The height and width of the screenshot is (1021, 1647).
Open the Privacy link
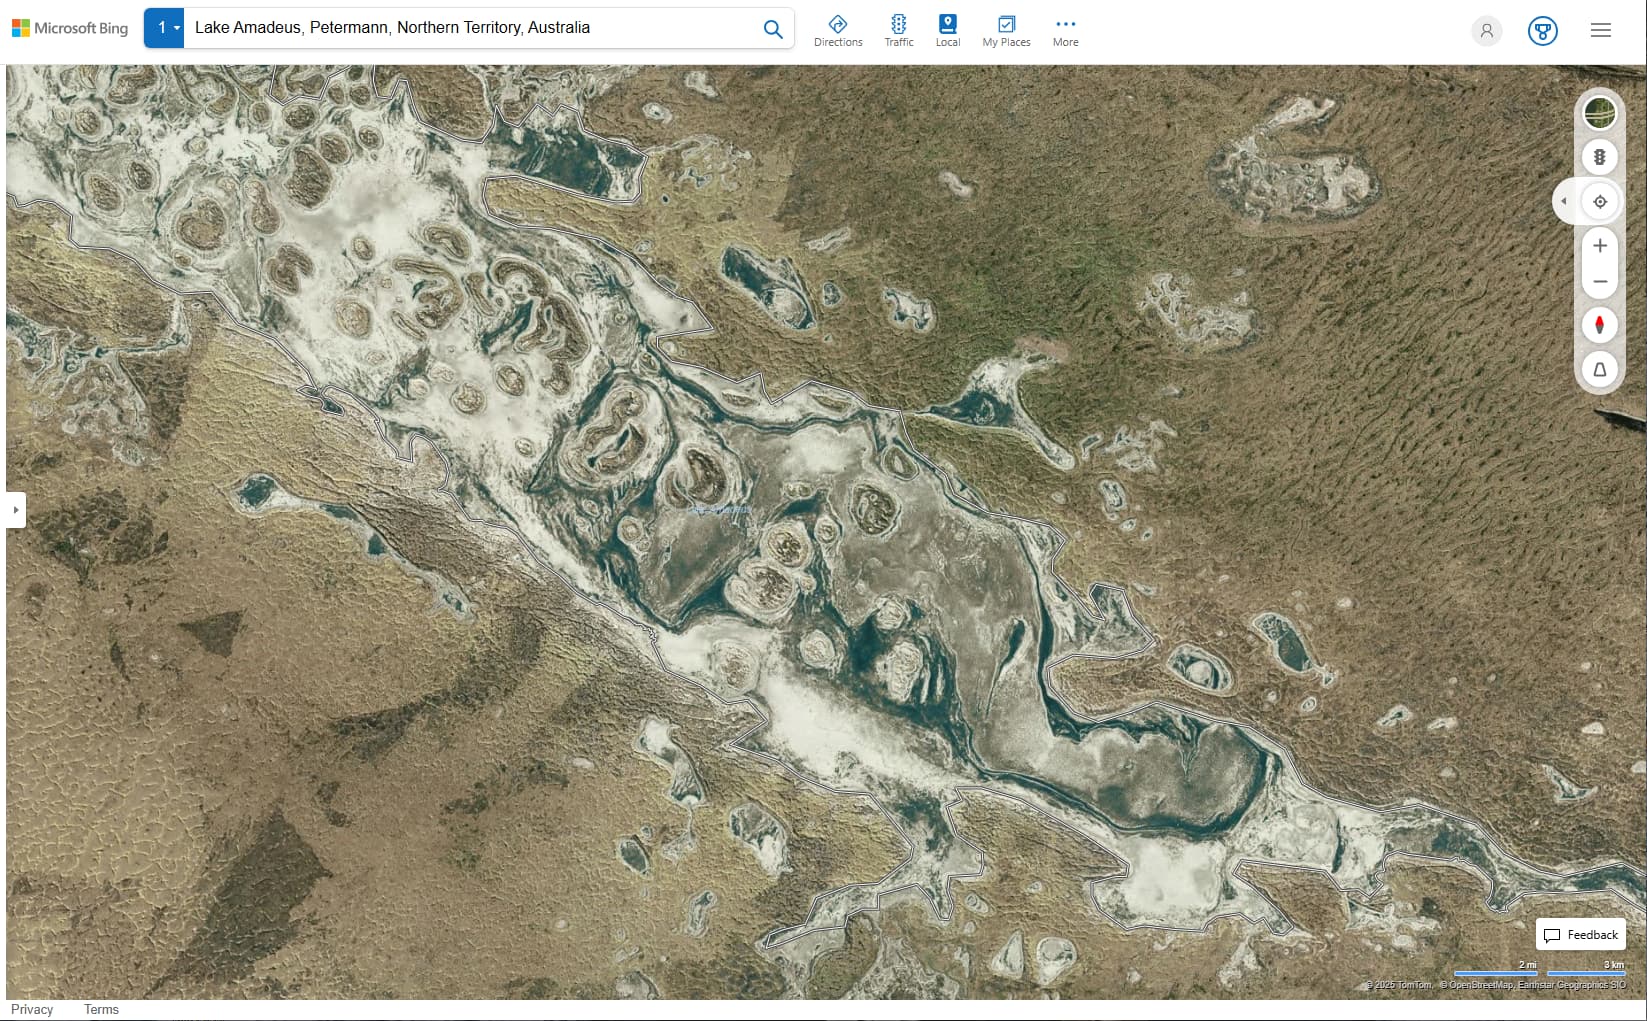32,1009
